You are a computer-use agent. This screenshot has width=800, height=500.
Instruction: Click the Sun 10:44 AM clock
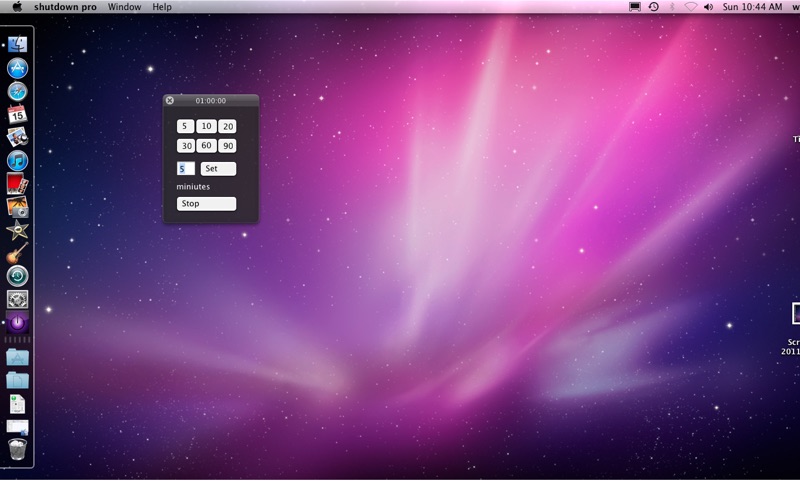752,7
